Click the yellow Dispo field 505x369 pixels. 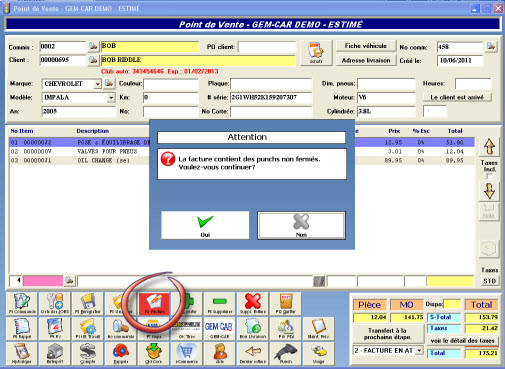point(452,304)
